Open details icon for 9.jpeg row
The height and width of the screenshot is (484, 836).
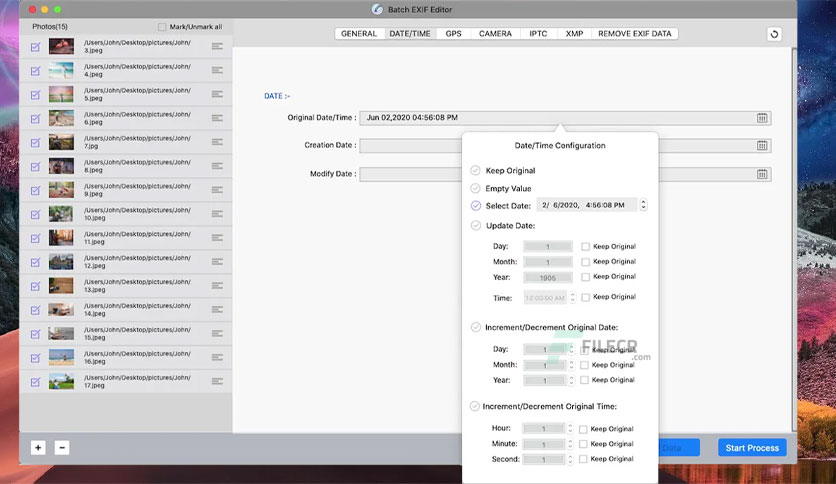217,190
